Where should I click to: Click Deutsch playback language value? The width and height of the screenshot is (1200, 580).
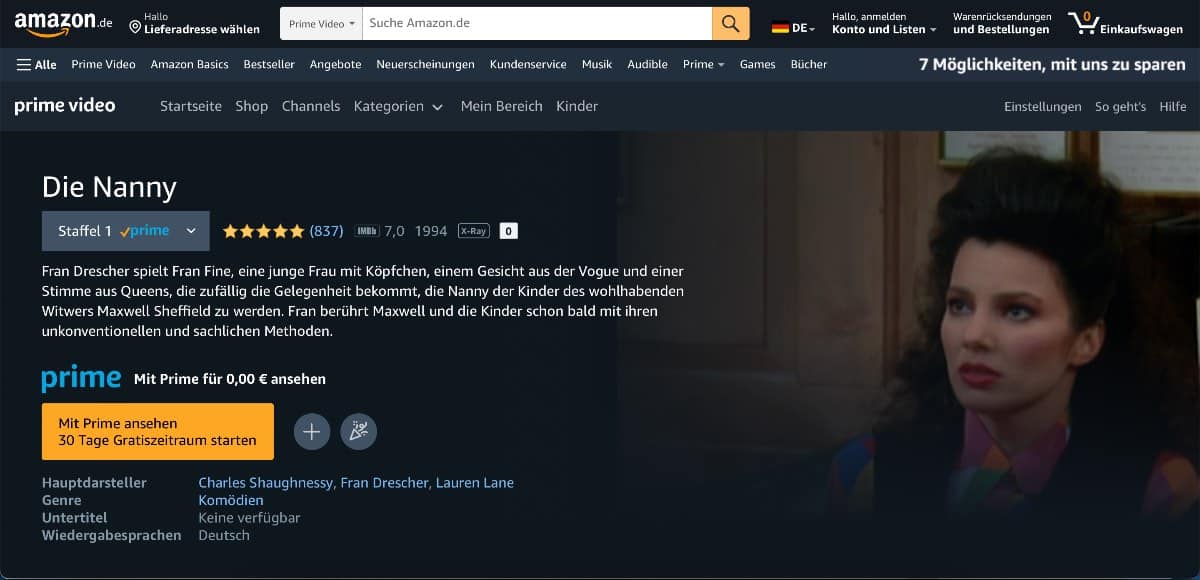[224, 535]
